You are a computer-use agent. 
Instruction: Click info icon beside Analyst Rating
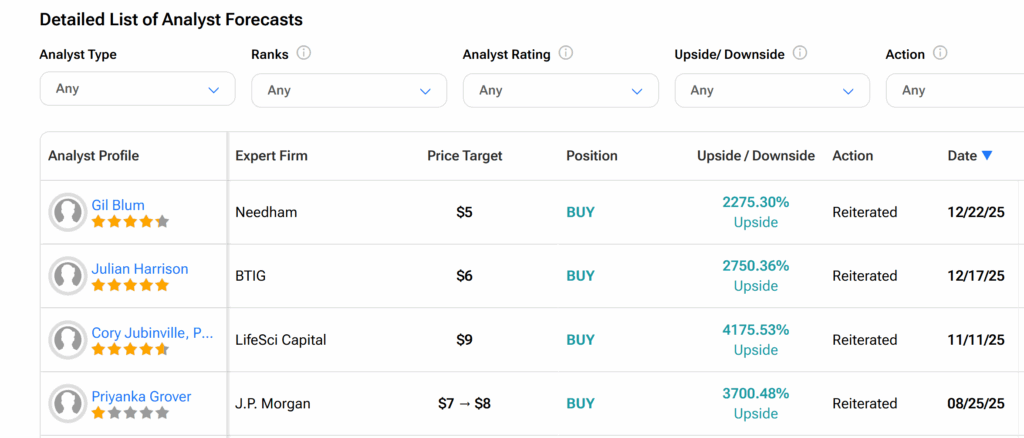[566, 54]
